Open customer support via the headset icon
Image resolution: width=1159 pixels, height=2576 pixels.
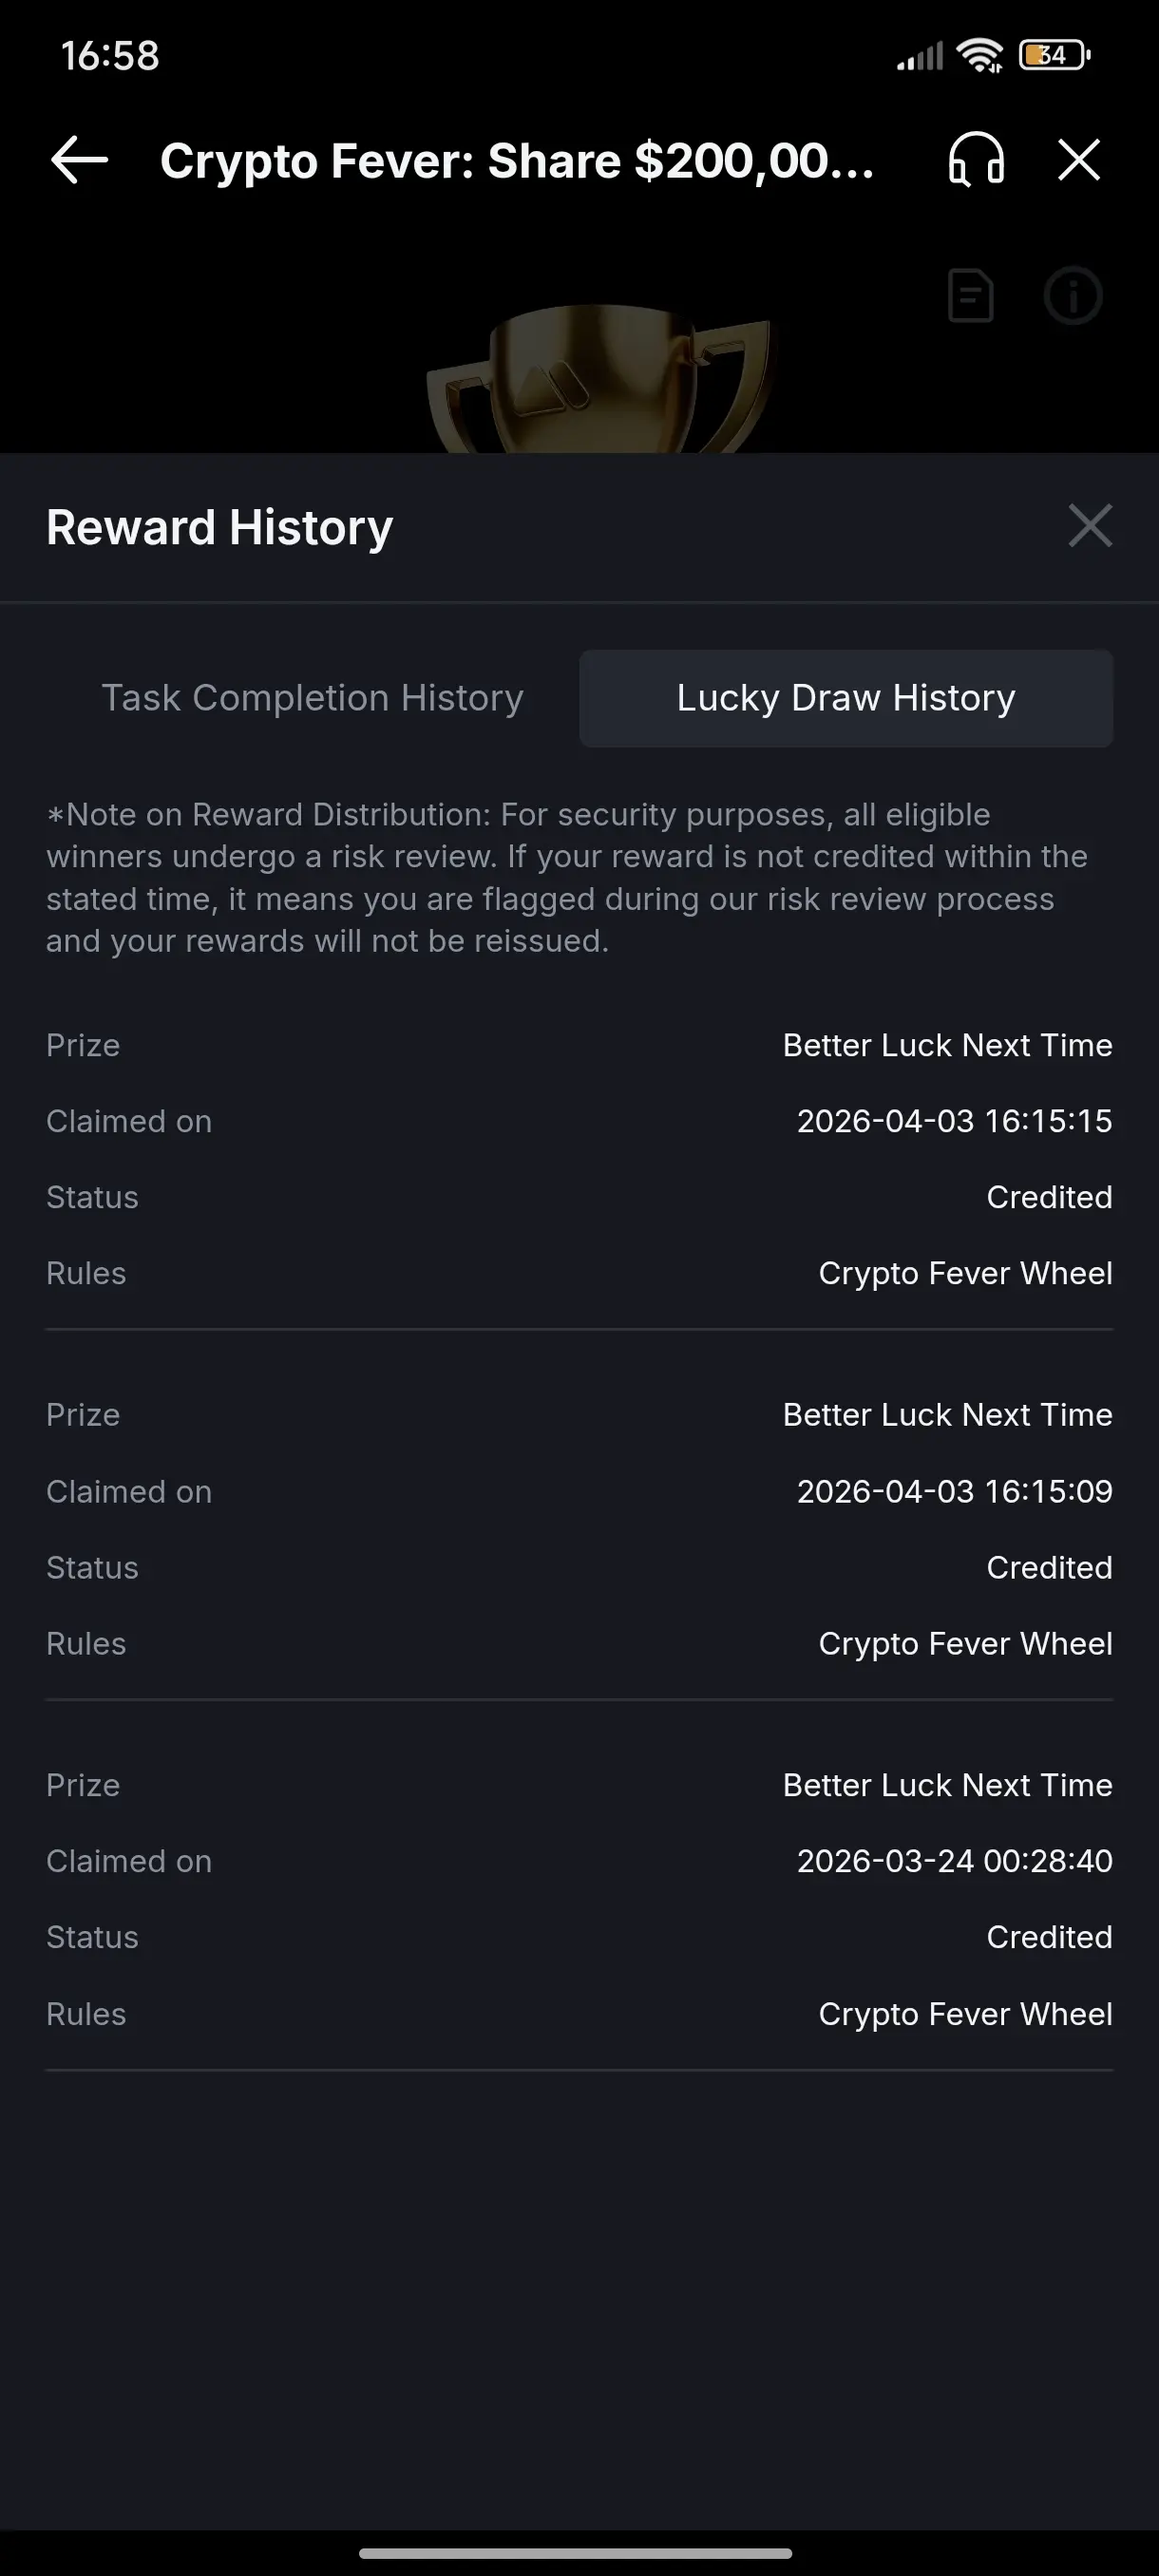coord(976,160)
